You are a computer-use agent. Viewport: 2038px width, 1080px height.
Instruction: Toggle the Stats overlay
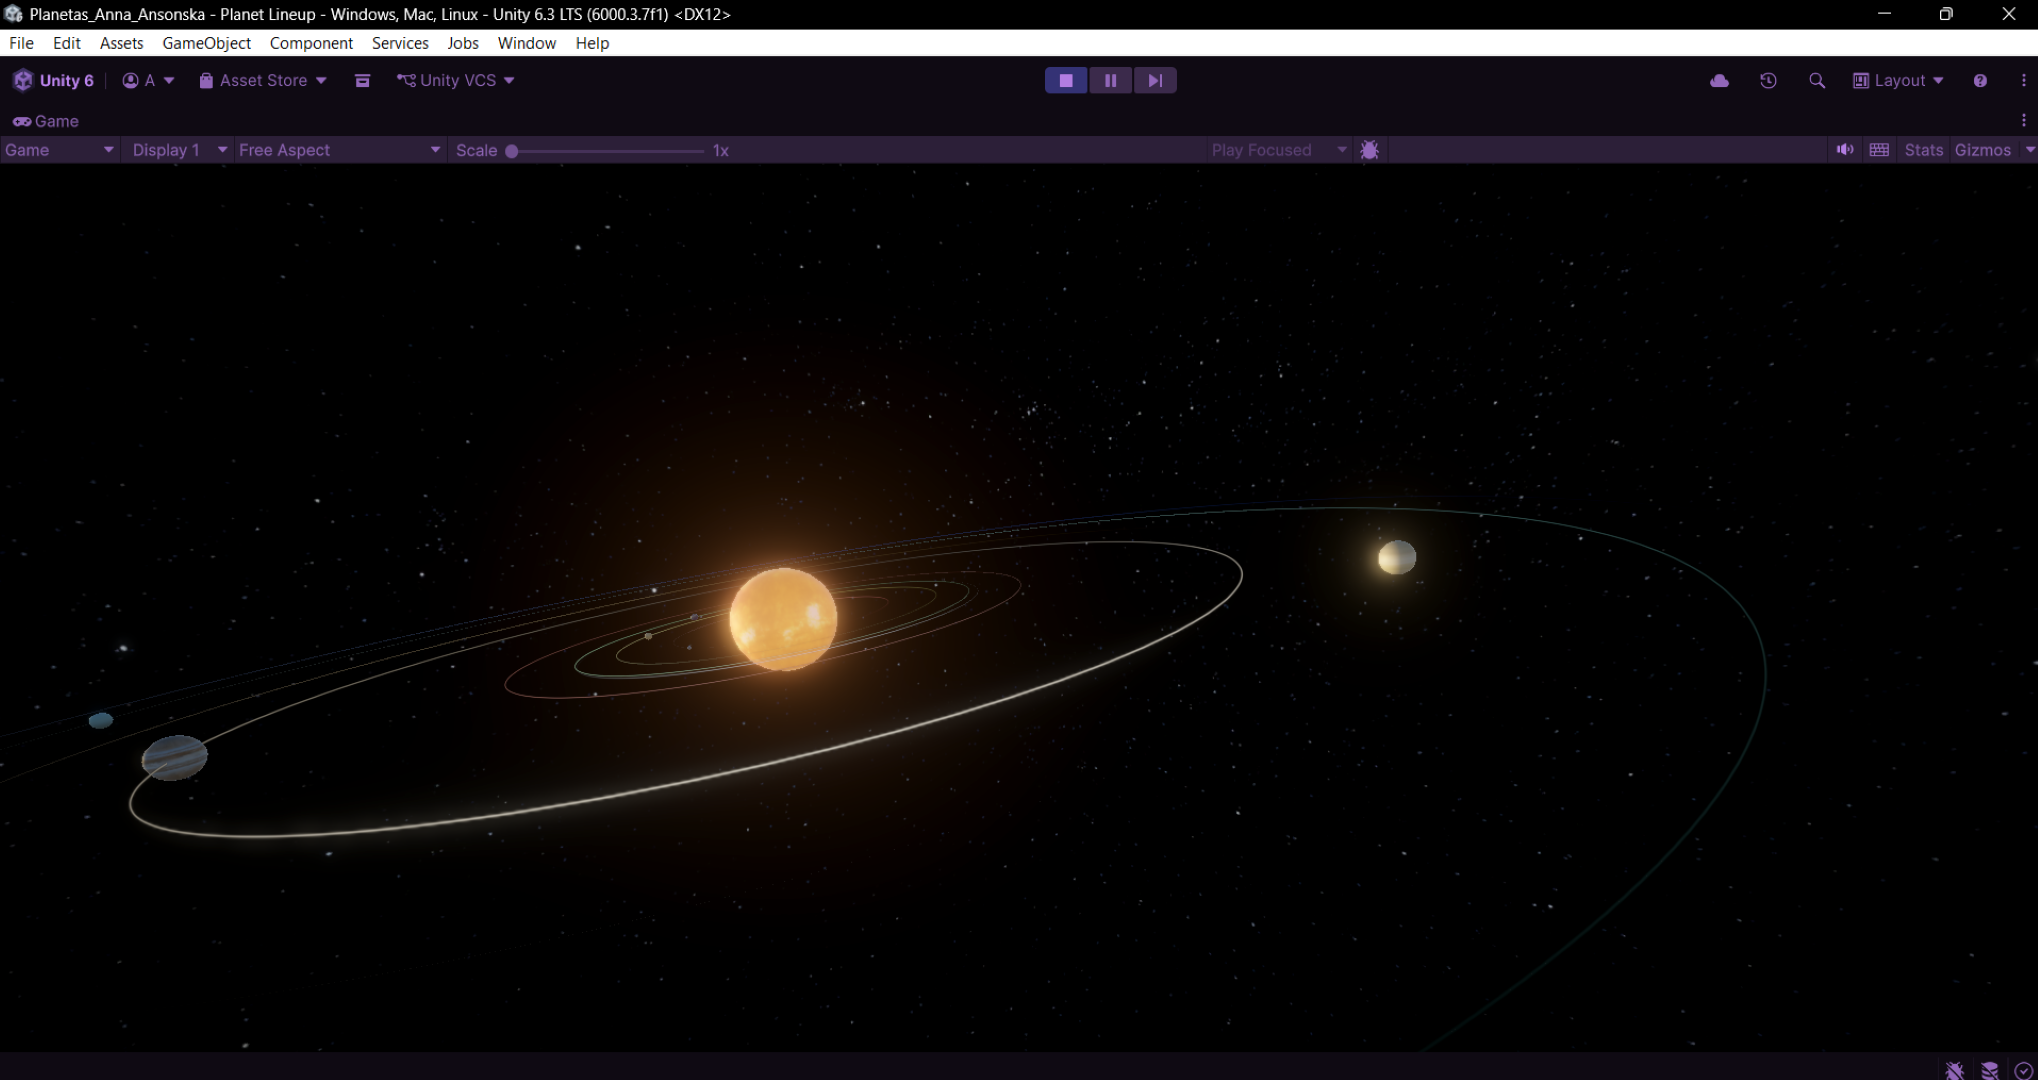(1923, 150)
